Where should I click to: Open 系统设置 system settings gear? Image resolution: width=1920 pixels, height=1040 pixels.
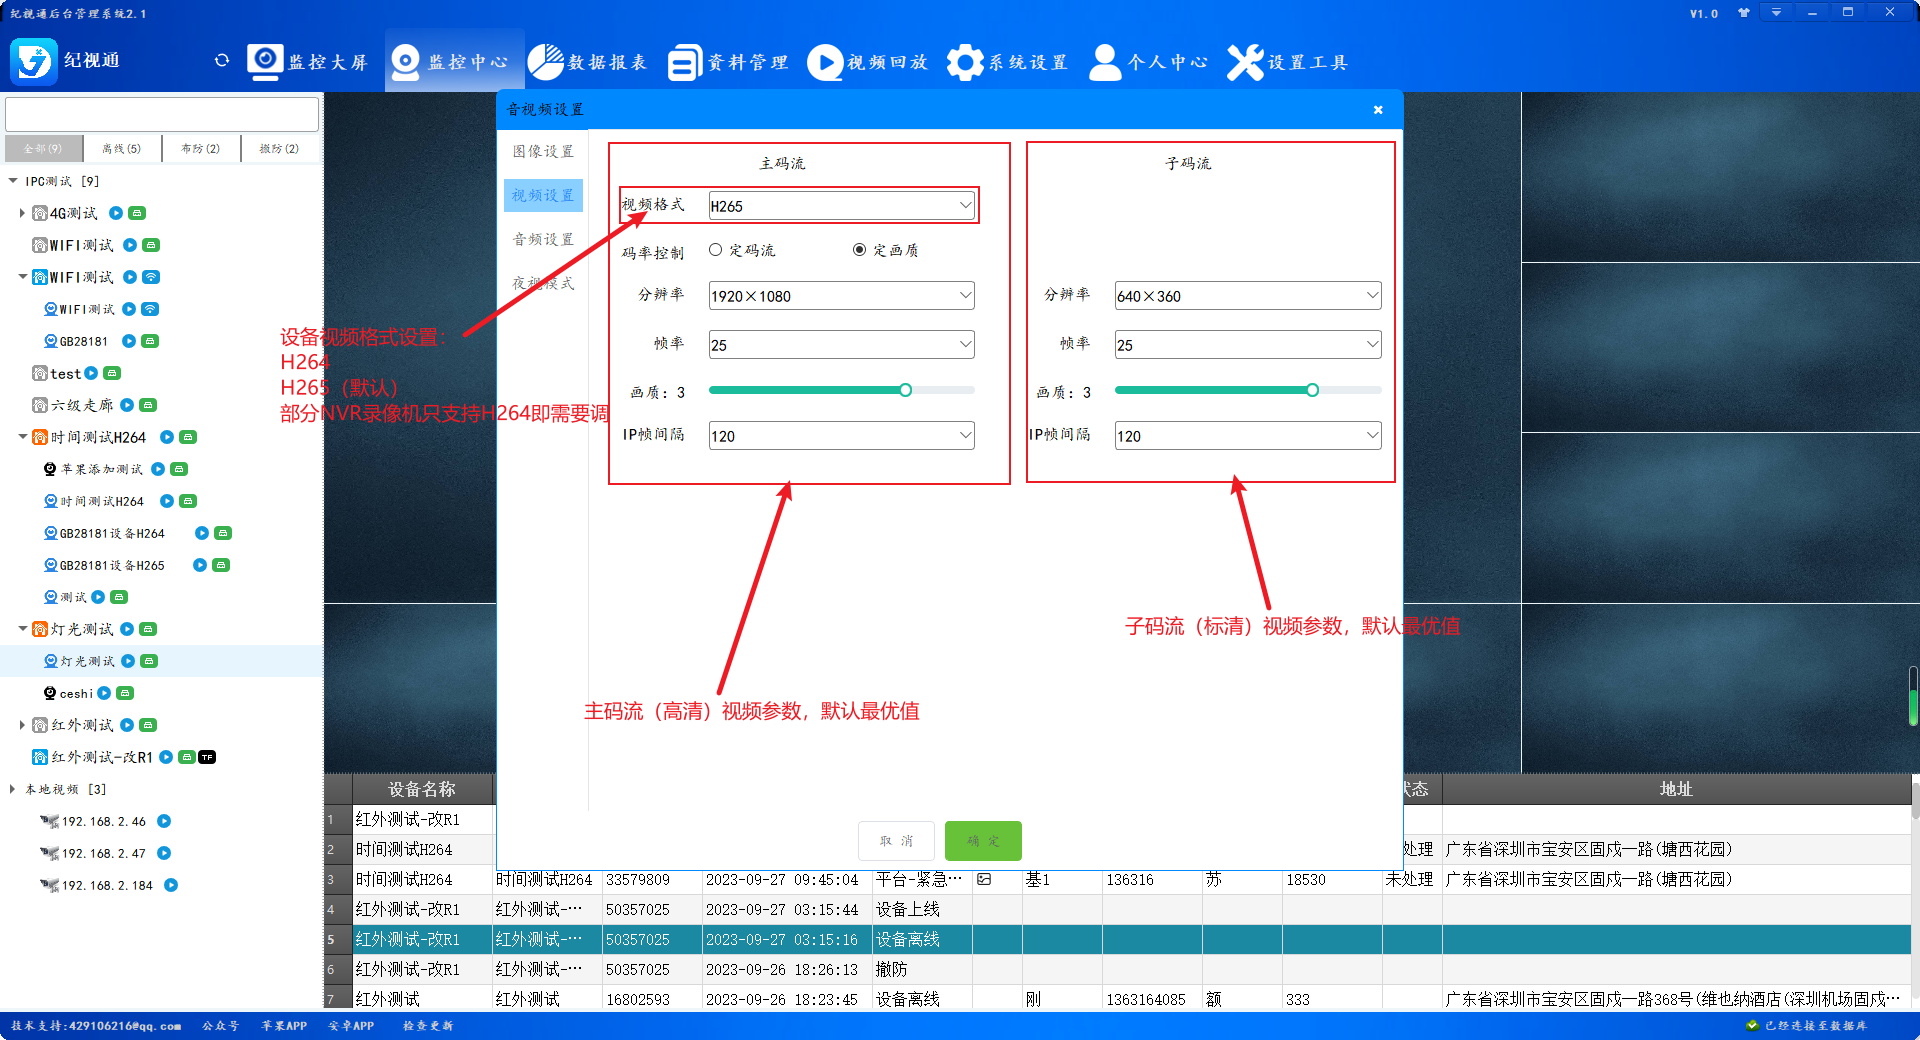pyautogui.click(x=965, y=62)
